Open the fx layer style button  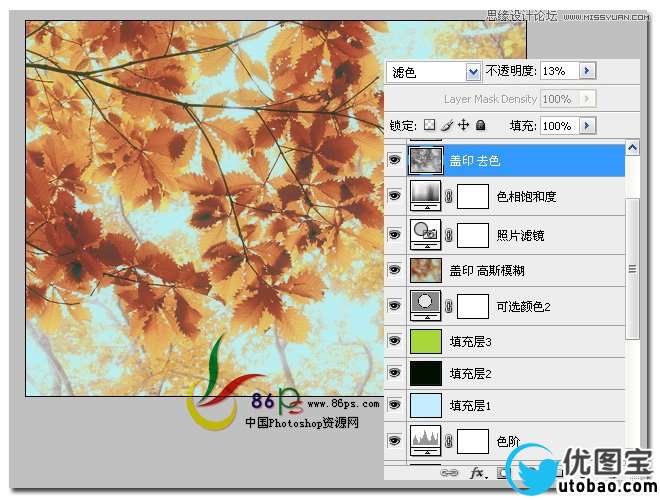click(x=477, y=473)
